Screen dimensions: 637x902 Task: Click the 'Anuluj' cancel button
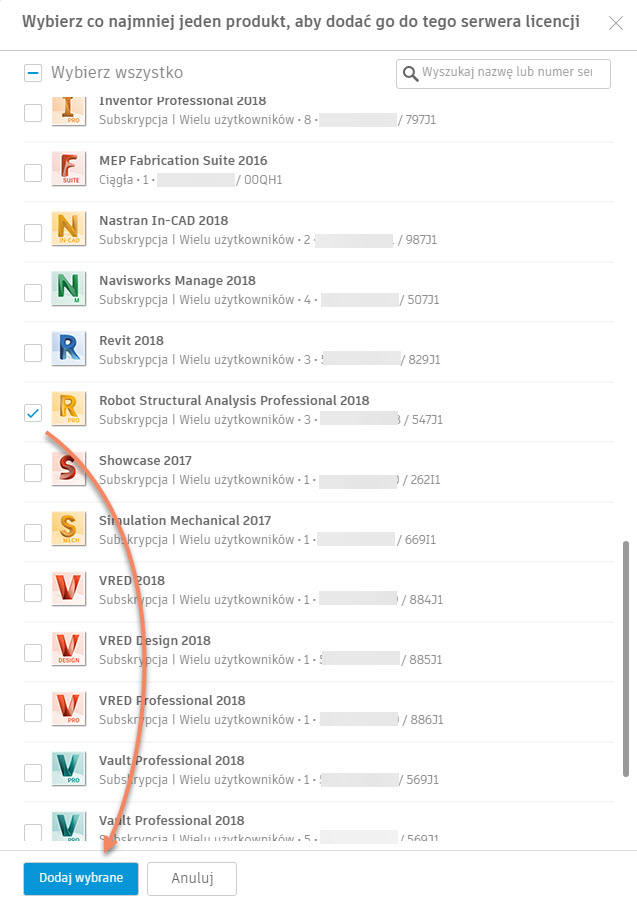click(192, 878)
